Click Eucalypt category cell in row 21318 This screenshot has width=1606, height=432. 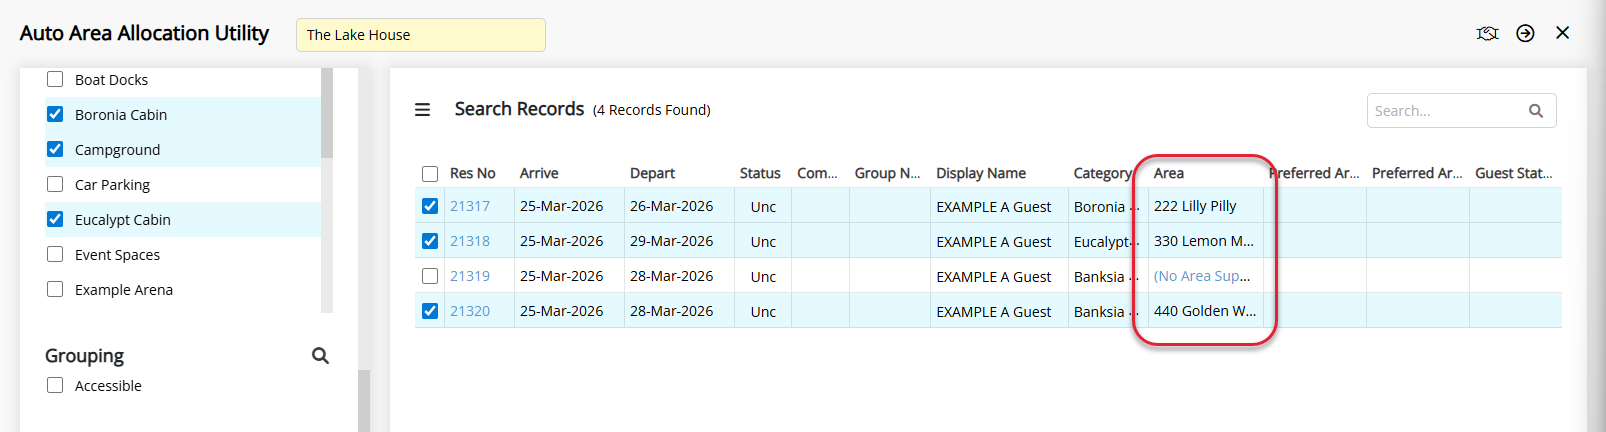tap(1106, 241)
